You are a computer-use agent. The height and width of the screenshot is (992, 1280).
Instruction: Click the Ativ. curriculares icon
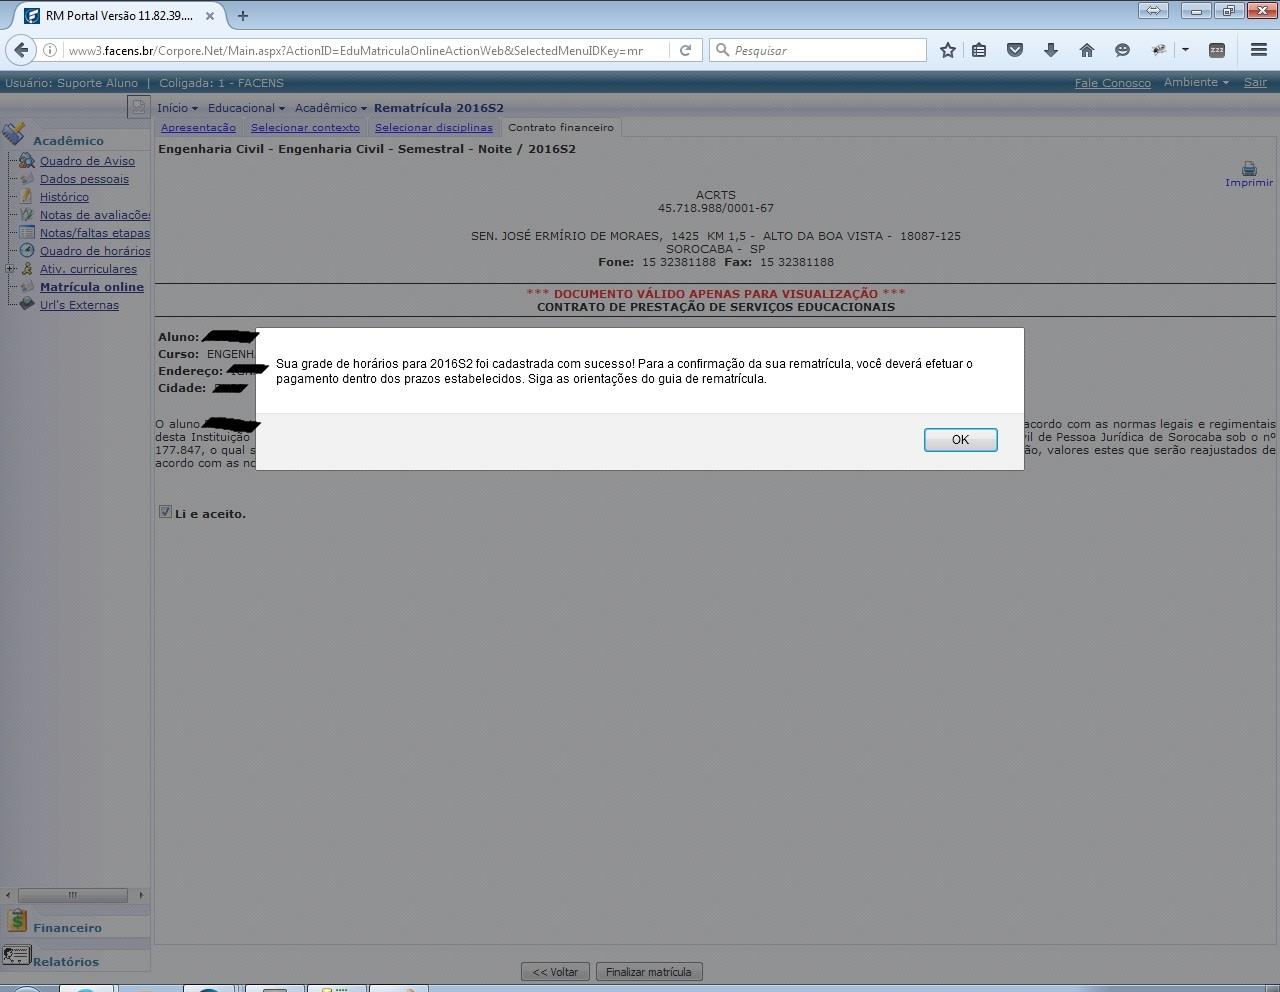(x=27, y=268)
